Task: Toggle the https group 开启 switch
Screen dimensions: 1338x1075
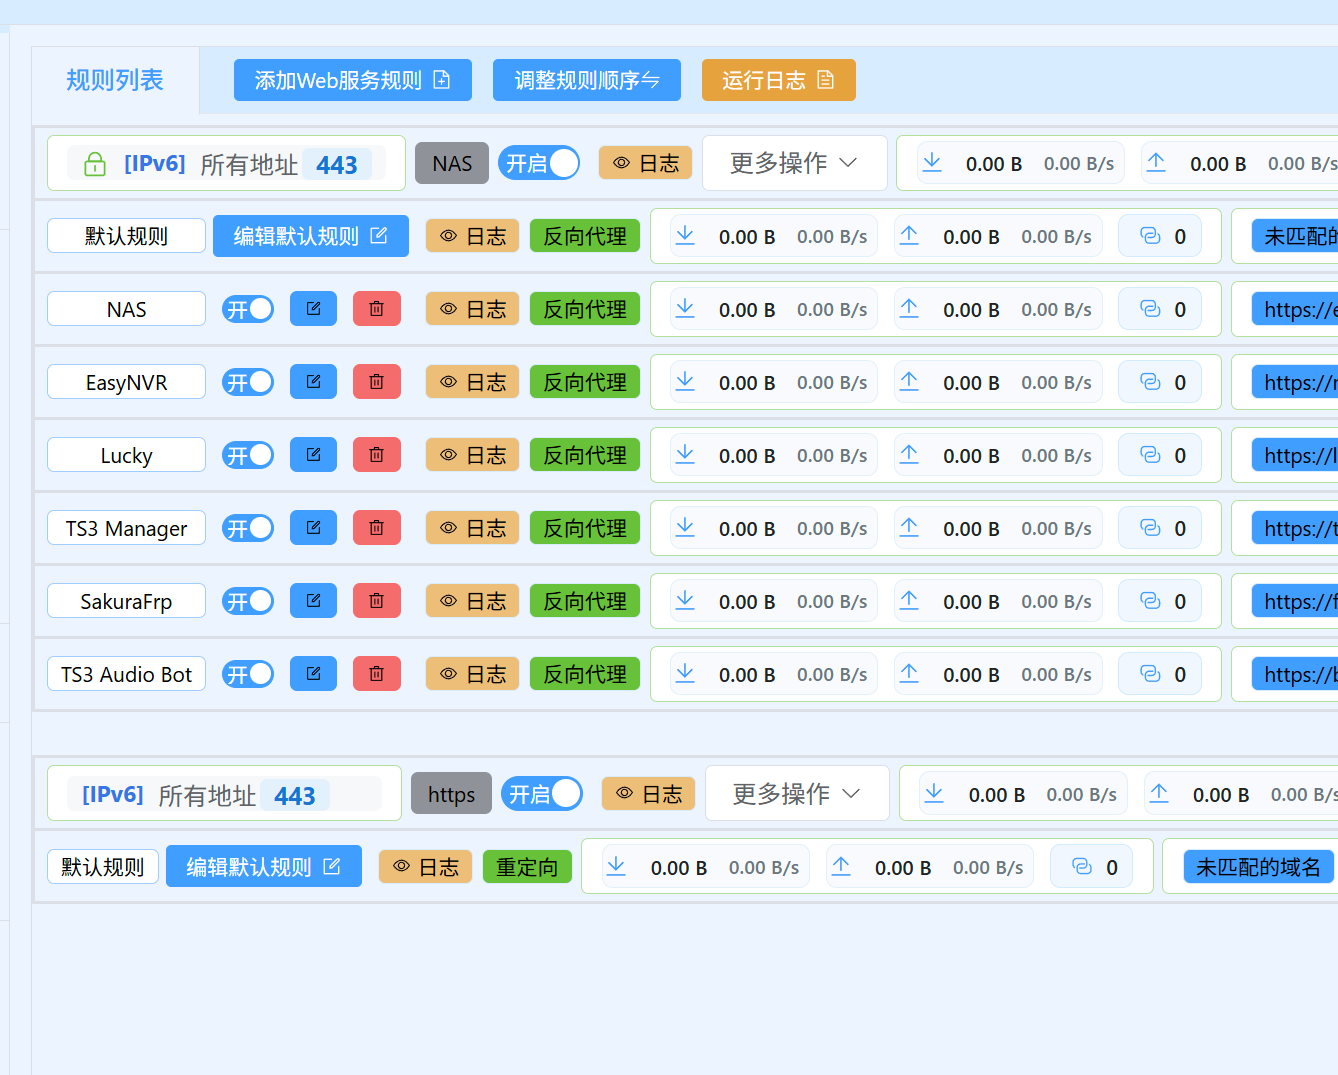Action: click(542, 794)
